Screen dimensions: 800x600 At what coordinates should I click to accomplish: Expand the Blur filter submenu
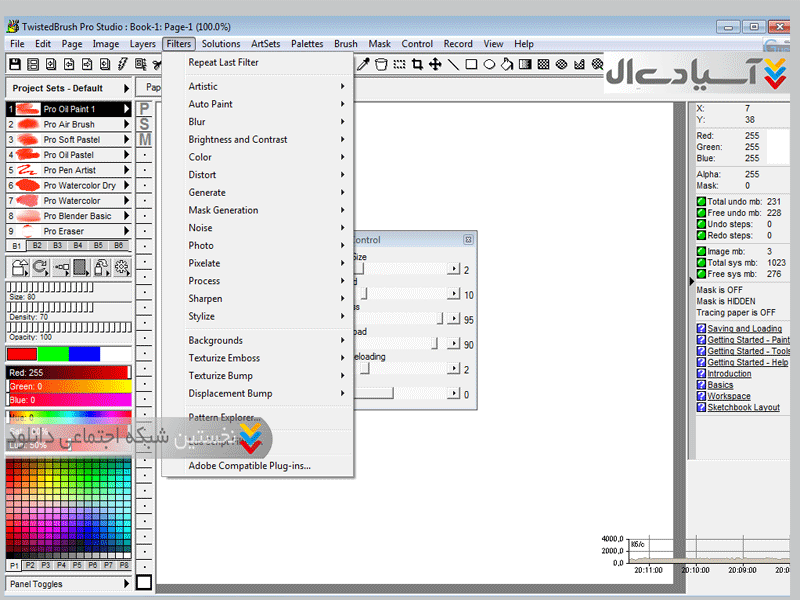pyautogui.click(x=266, y=122)
